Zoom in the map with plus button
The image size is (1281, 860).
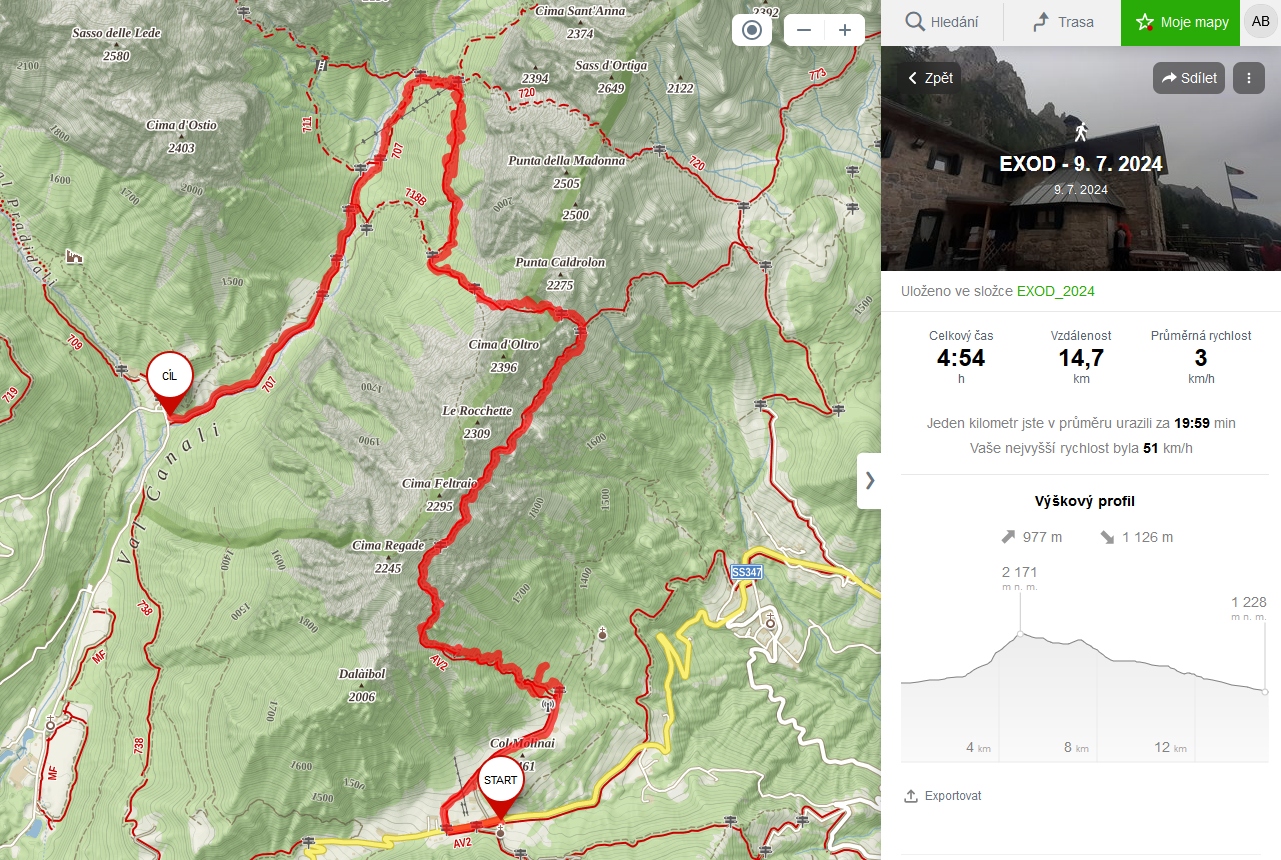845,30
